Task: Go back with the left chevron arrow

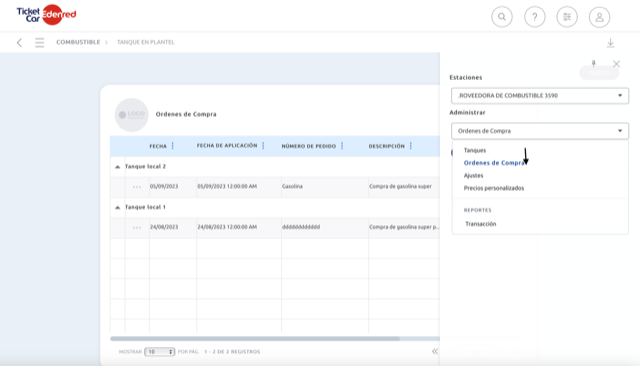Action: (19, 42)
